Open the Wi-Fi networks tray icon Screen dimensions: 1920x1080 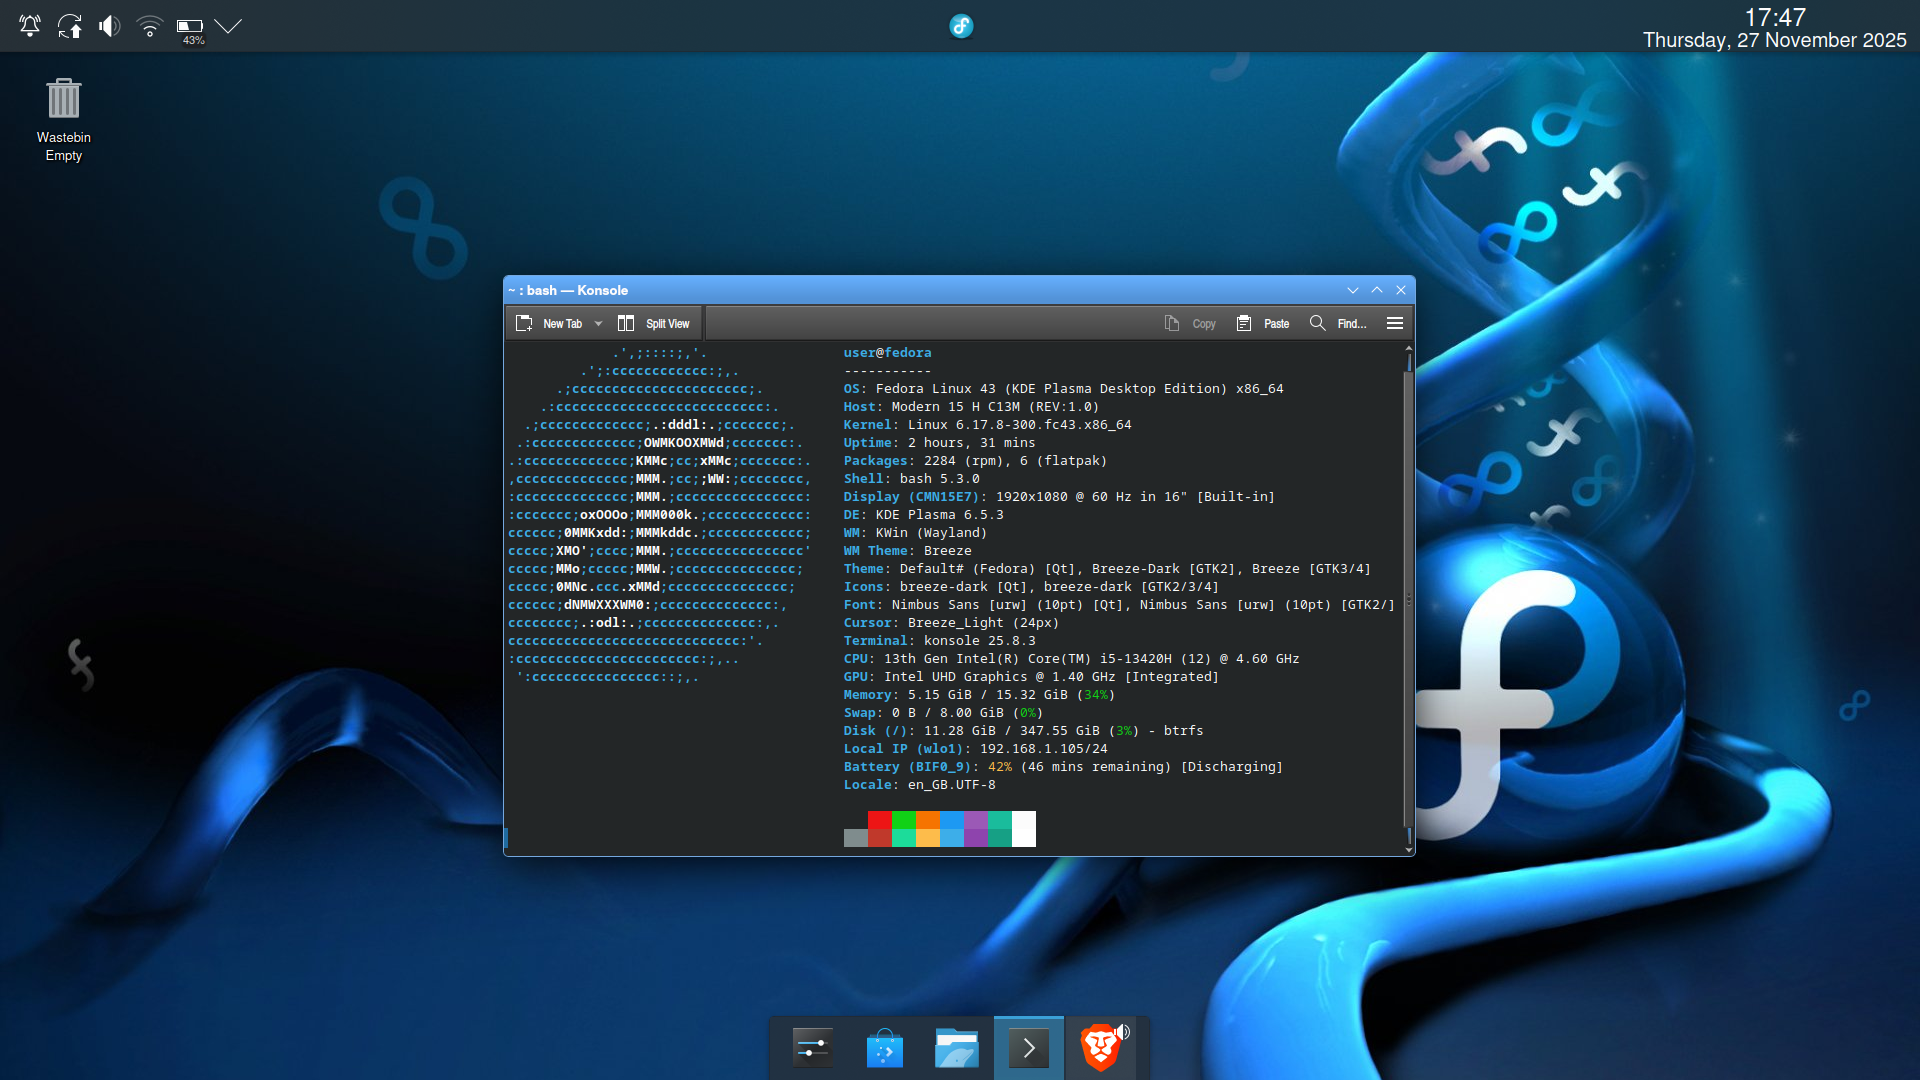pos(149,26)
